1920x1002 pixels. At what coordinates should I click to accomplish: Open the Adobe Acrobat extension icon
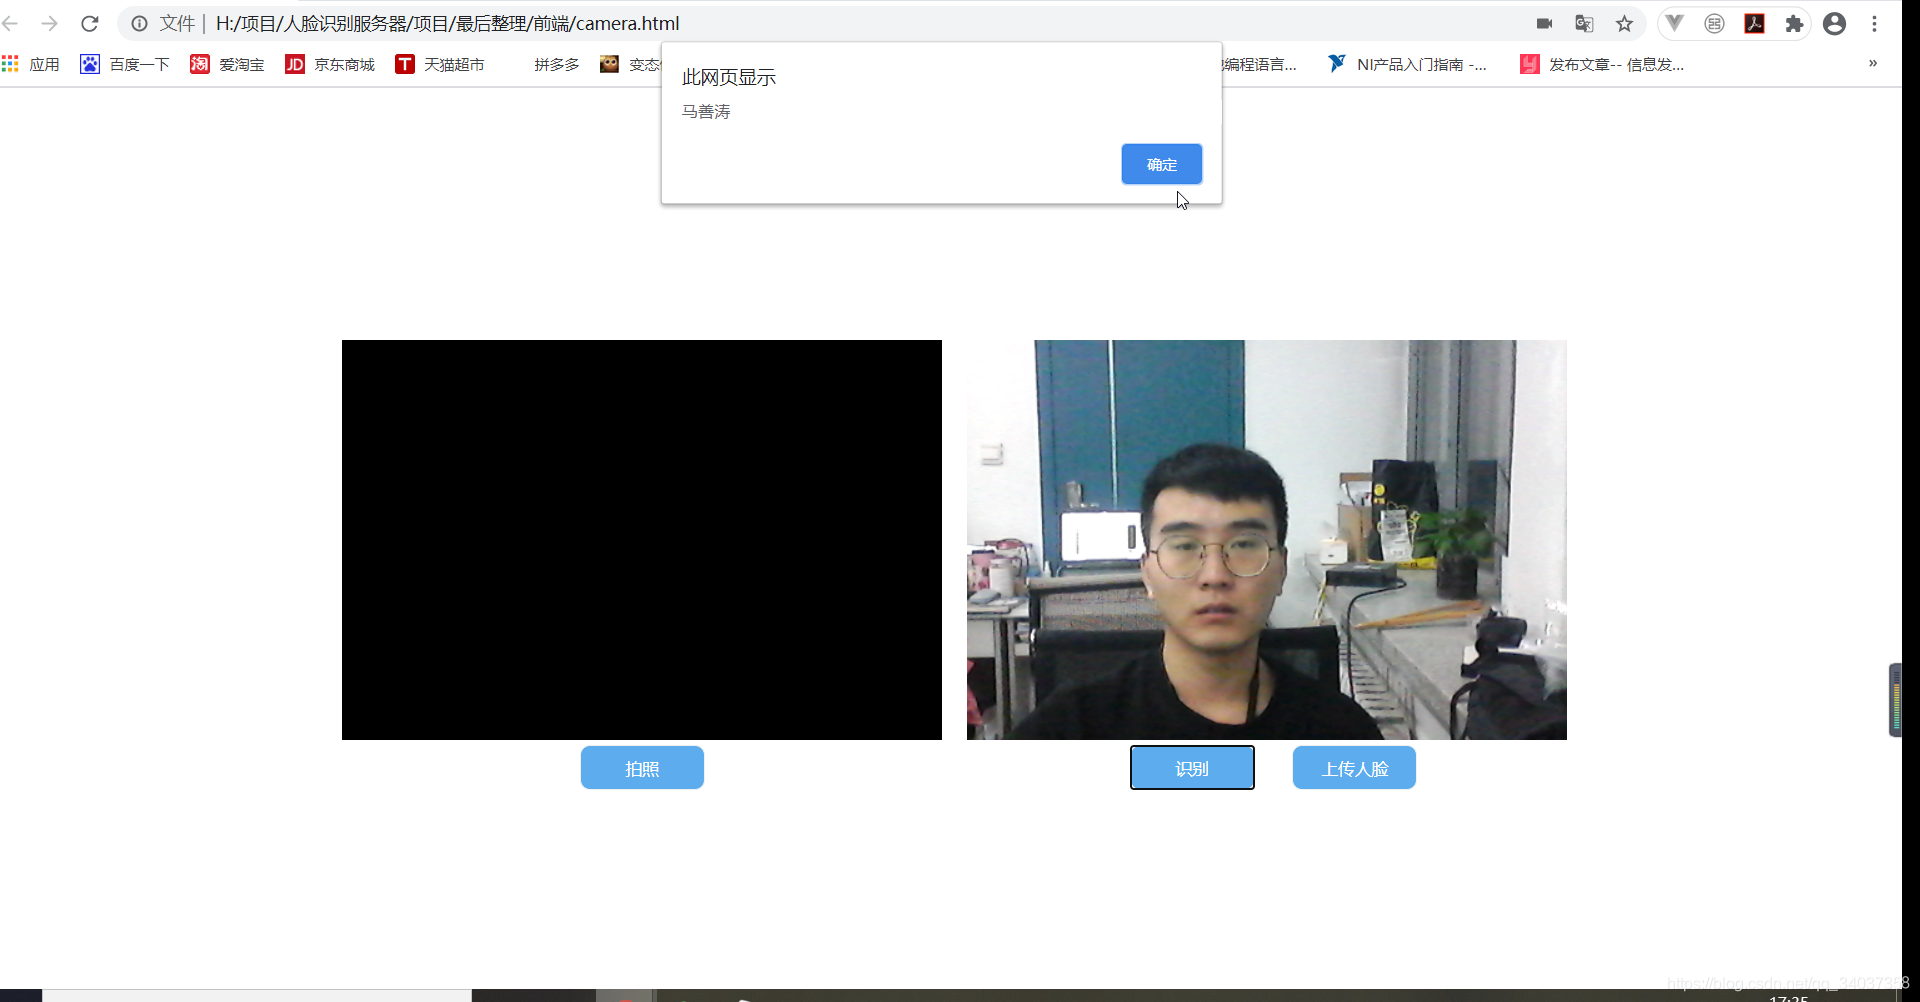(x=1754, y=23)
